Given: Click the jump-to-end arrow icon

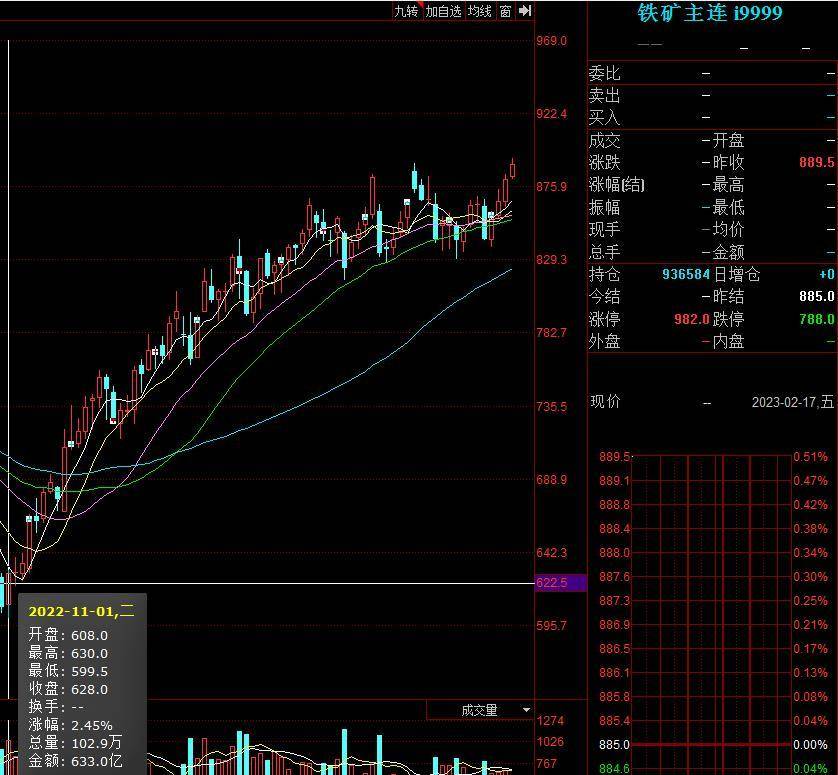Looking at the screenshot, I should click(525, 11).
